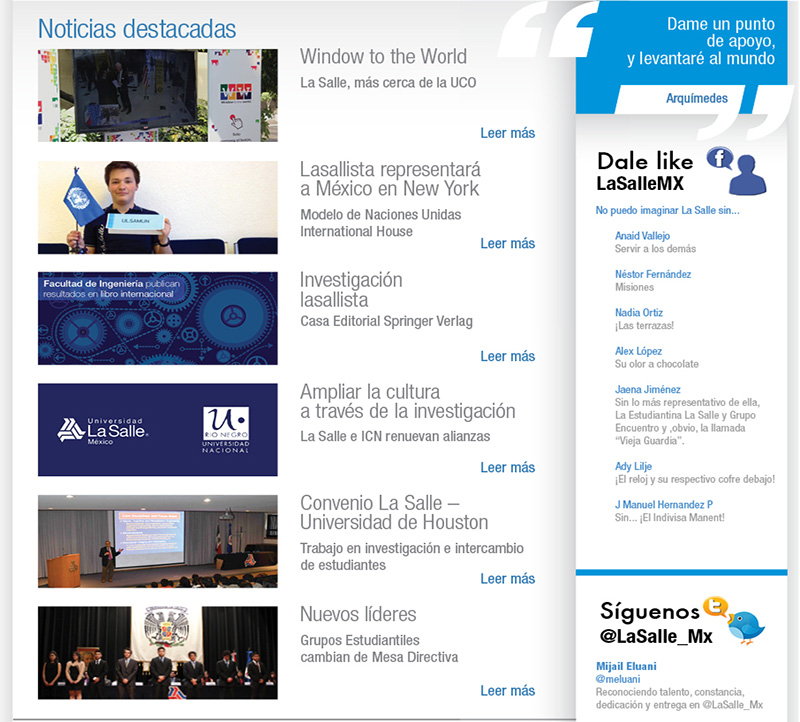Viewport: 800px width, 722px height.
Task: Click the Arquímedes quote author label
Action: point(696,98)
